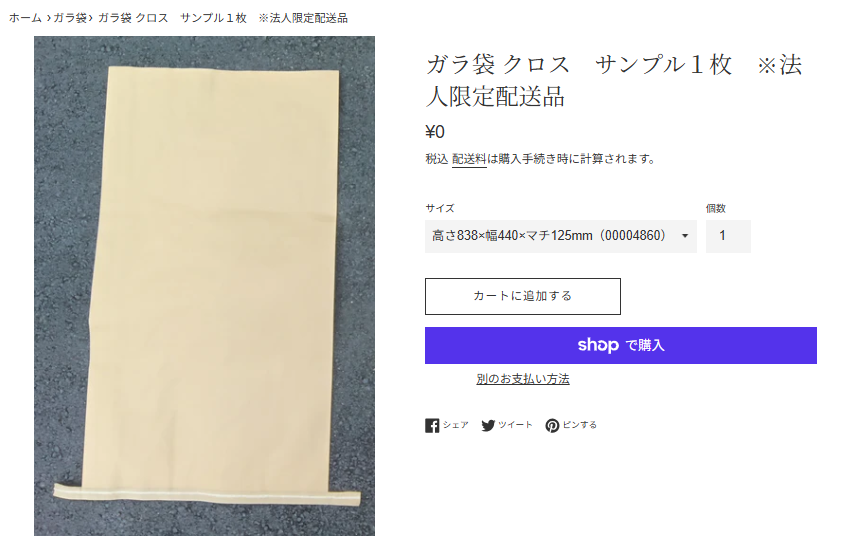The height and width of the screenshot is (540, 847).
Task: Click current page breadcrumb ガラ袋 クロス
Action: point(223,18)
